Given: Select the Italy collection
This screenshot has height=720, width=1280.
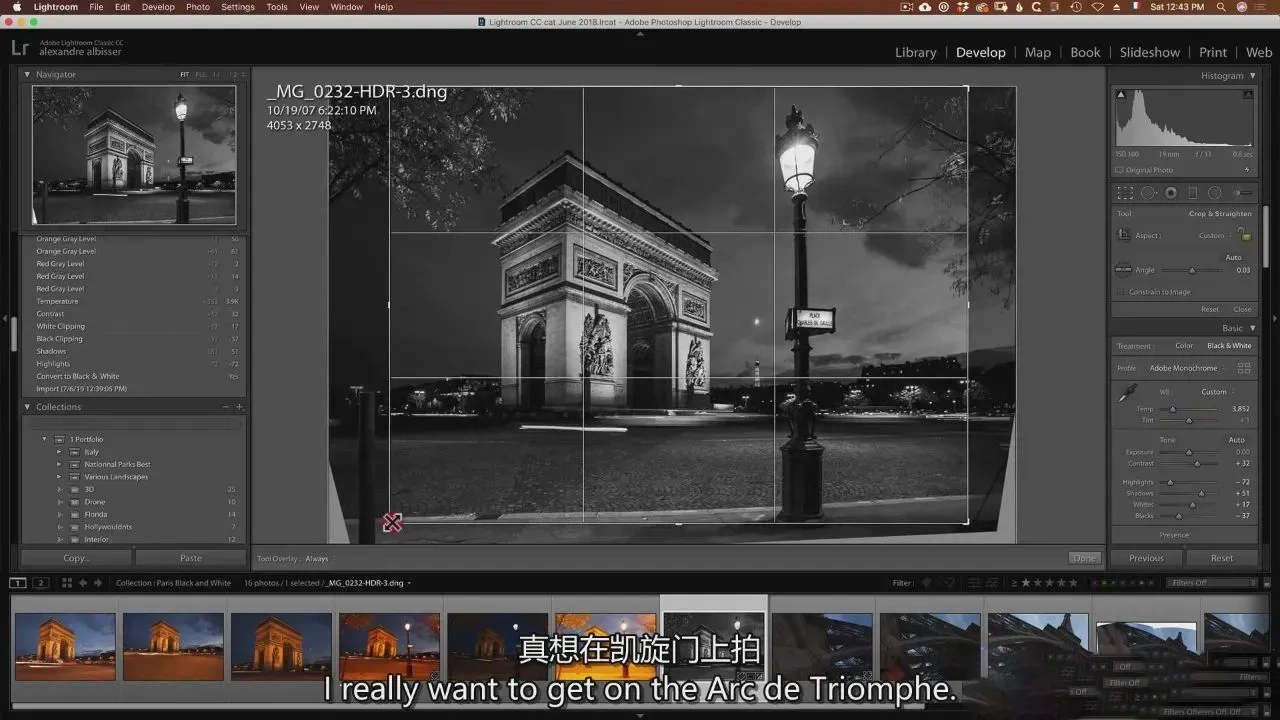Looking at the screenshot, I should click(x=92, y=452).
